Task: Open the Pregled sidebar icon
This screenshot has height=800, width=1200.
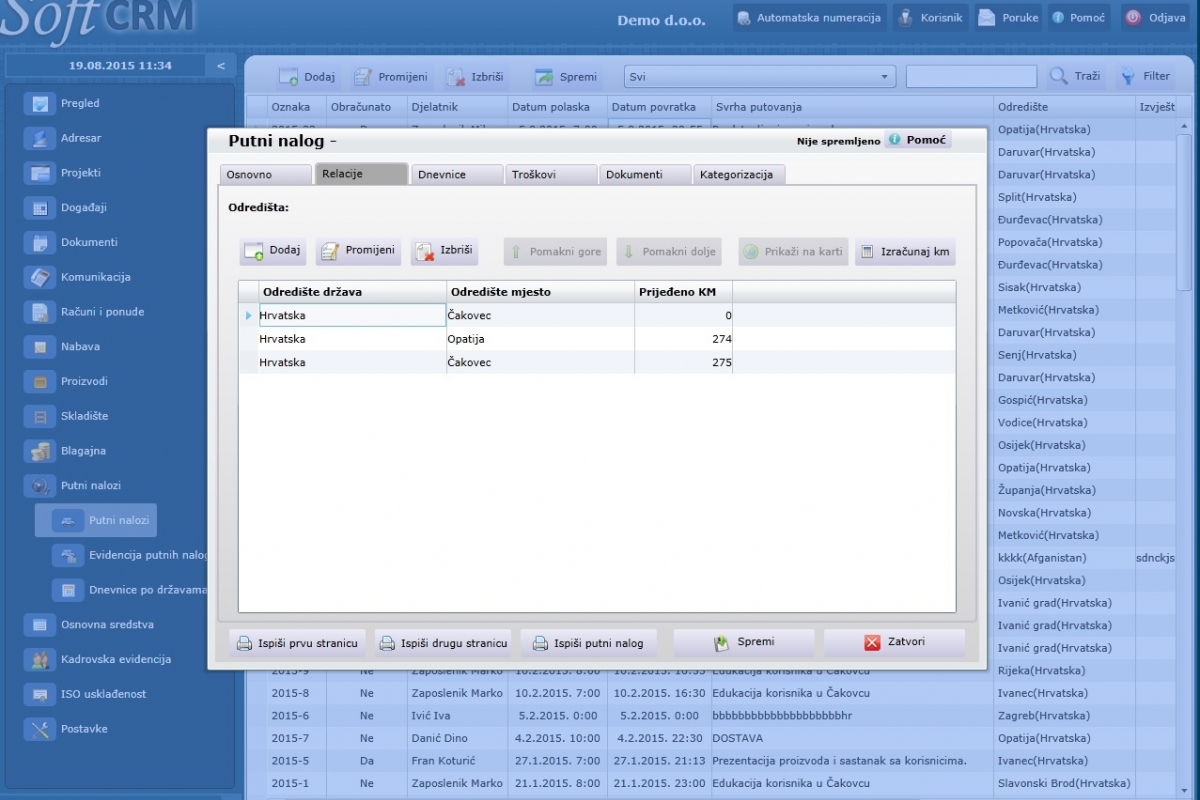Action: click(41, 103)
